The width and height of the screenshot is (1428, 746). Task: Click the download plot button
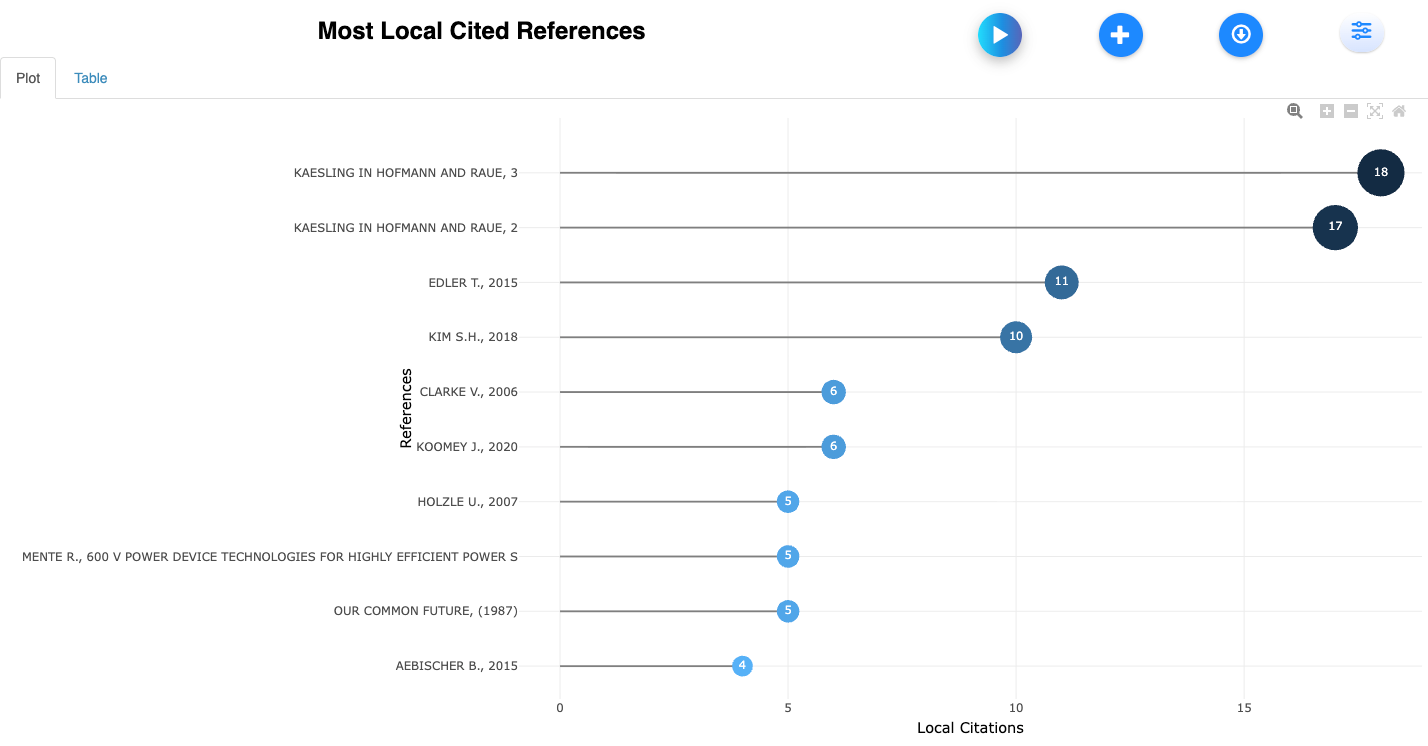coord(1240,35)
